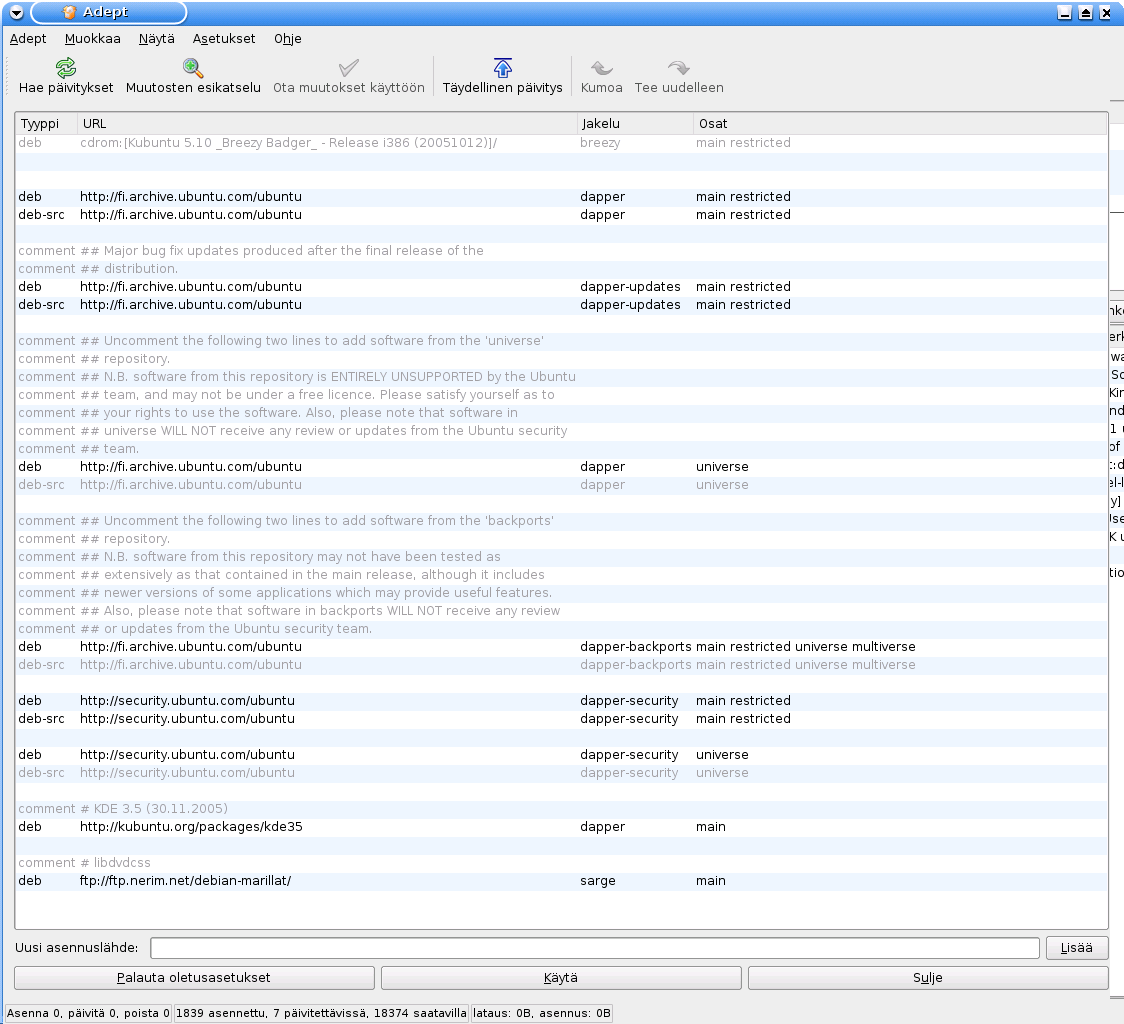The image size is (1124, 1024).
Task: Open Muutosten esikatselu magnifier icon
Action: click(193, 68)
